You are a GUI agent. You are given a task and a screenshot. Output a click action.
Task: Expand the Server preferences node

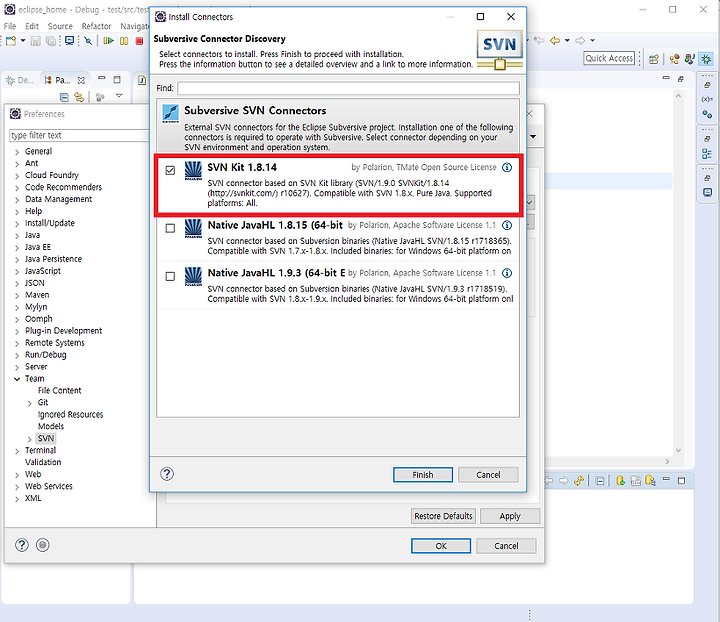pyautogui.click(x=17, y=367)
